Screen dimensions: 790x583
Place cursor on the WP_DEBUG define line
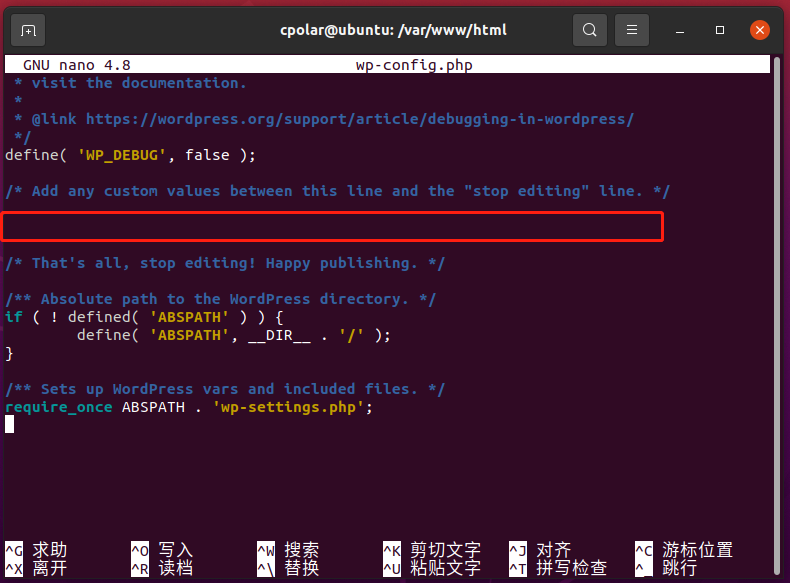tap(130, 155)
